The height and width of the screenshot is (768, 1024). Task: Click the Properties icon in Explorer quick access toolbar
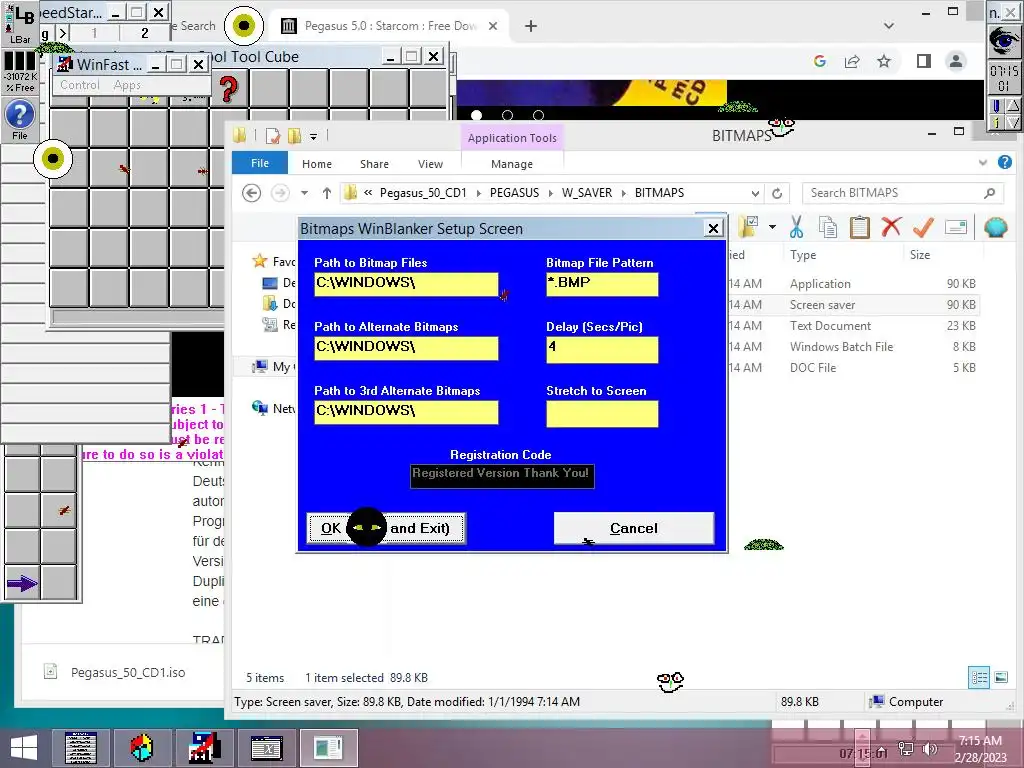tap(273, 136)
